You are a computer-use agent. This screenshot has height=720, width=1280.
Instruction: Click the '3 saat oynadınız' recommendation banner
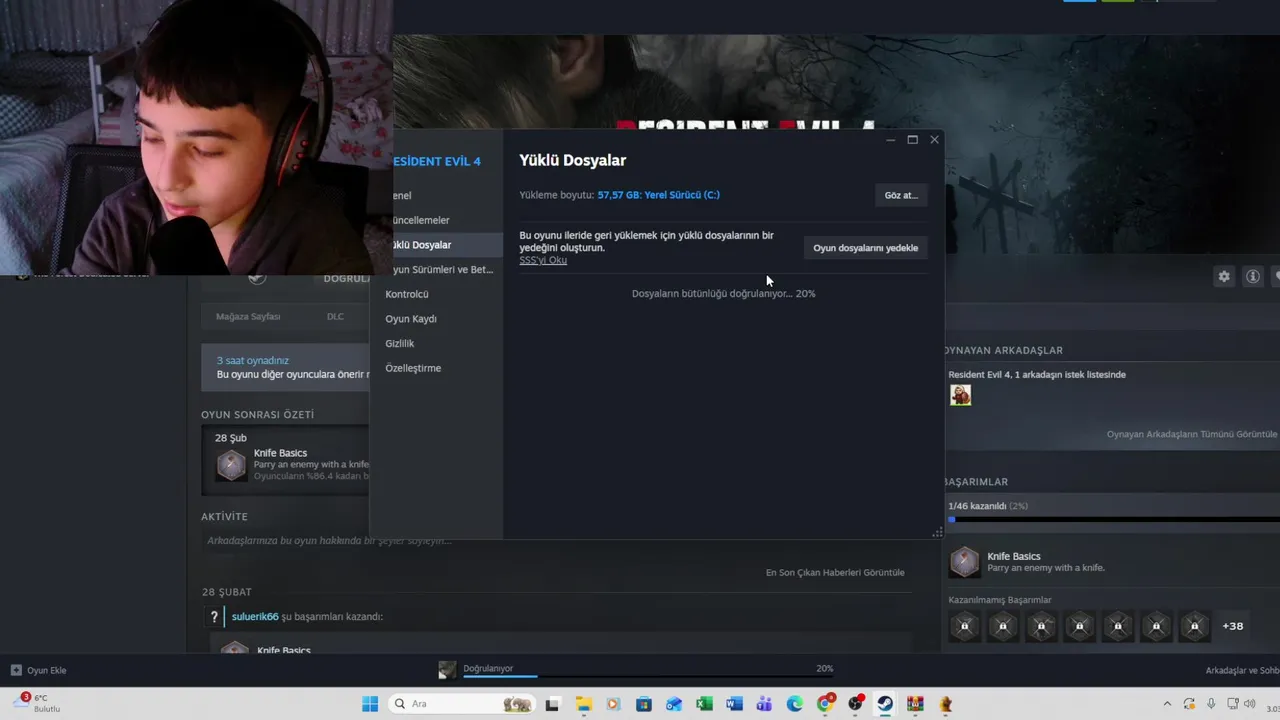286,367
